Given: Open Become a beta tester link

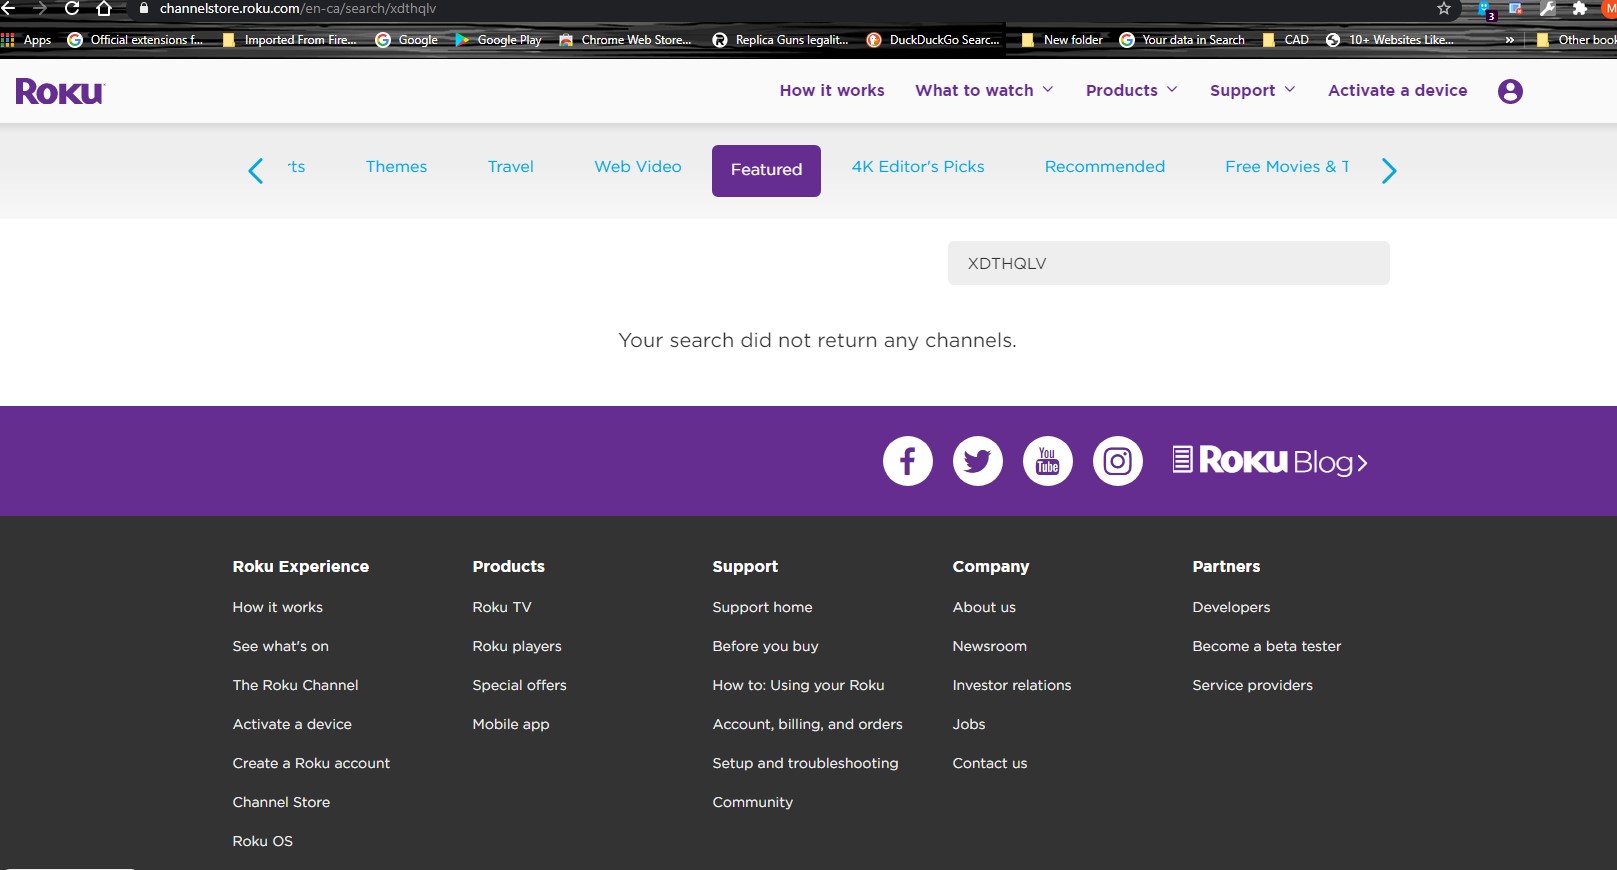Looking at the screenshot, I should tap(1267, 646).
